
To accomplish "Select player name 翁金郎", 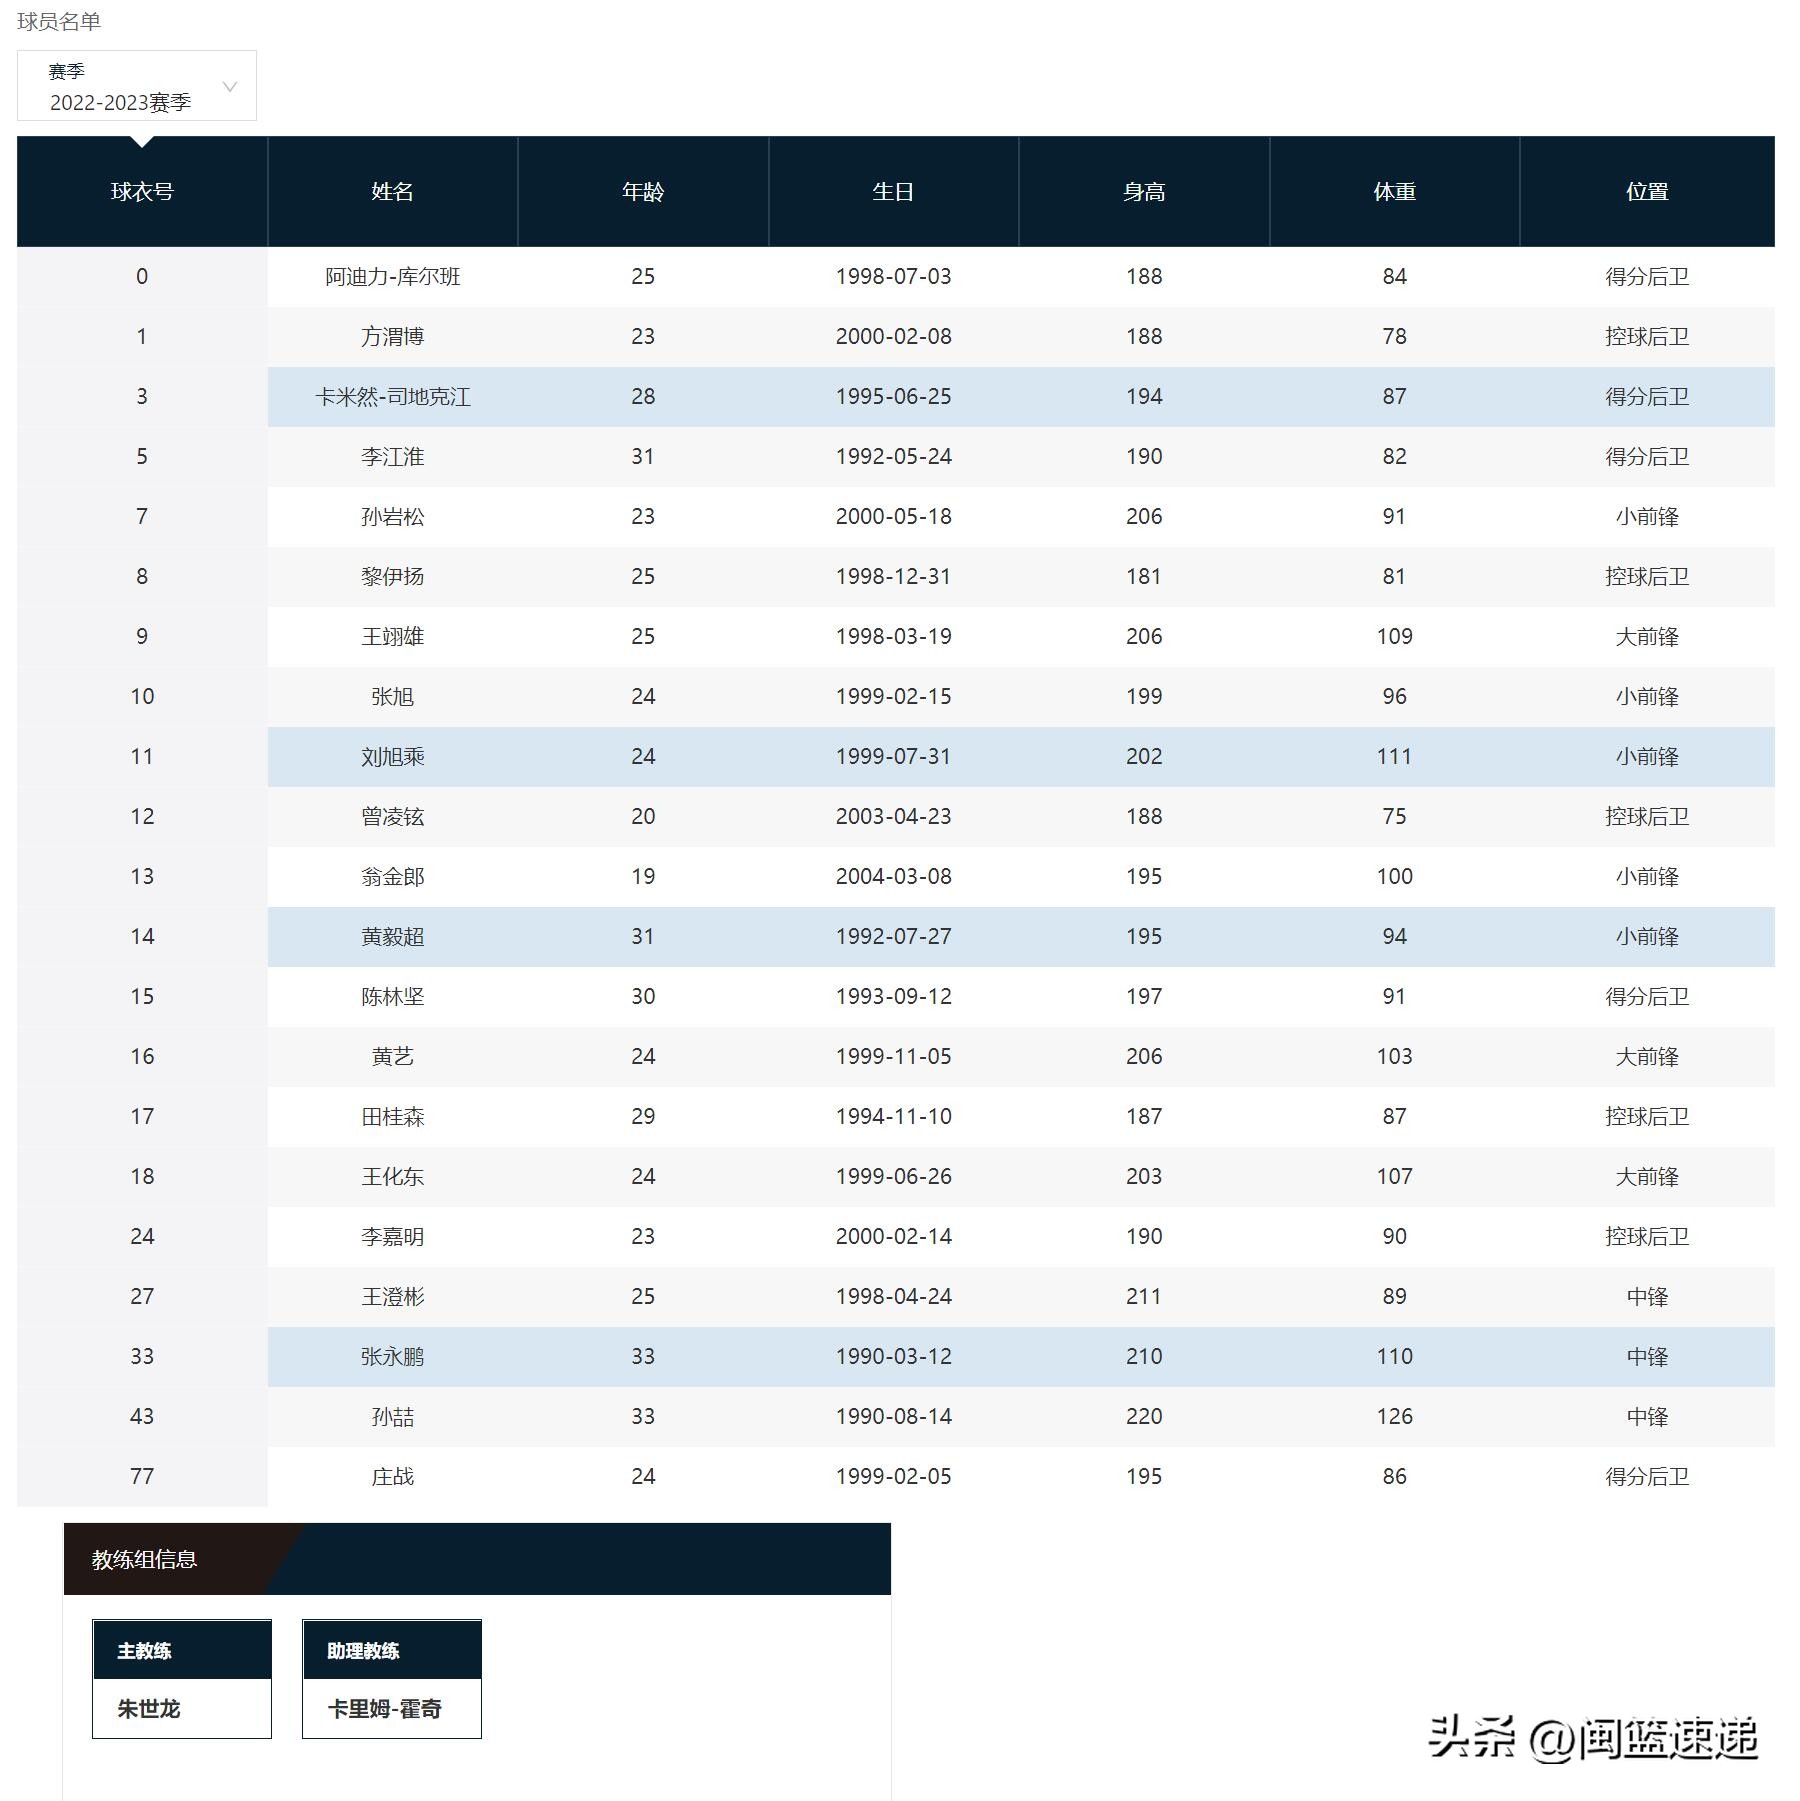I will pyautogui.click(x=392, y=877).
